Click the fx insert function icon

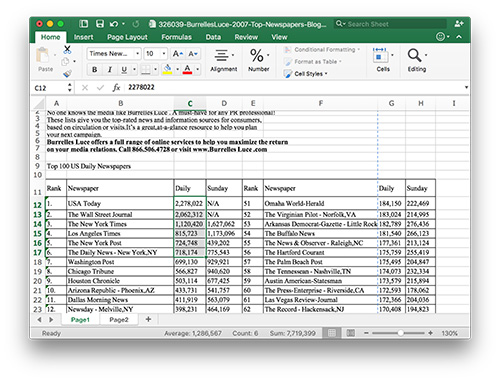point(116,88)
